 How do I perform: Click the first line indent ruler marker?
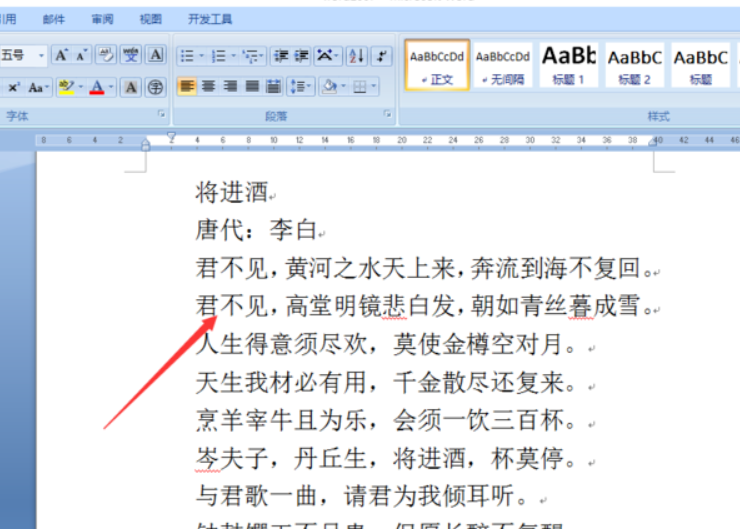click(171, 137)
